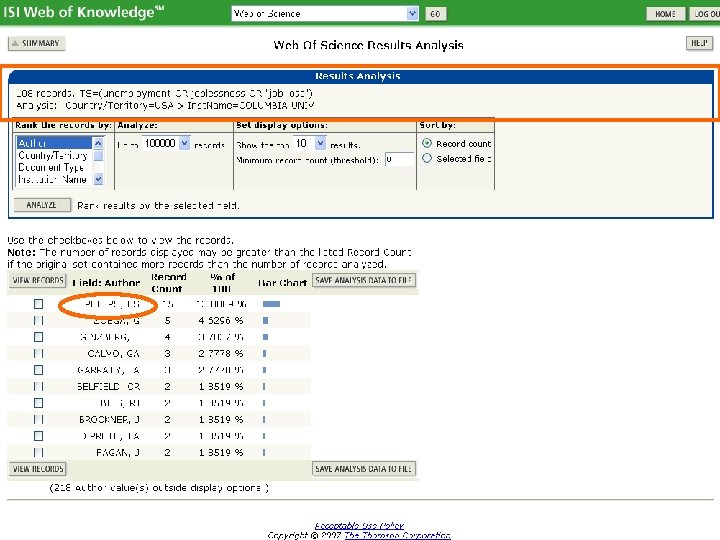Click the longest blue bar in the bar chart
The height and width of the screenshot is (540, 720).
coord(271,304)
